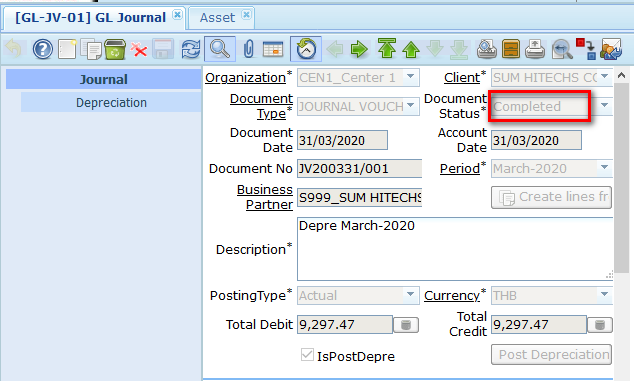Click the Period label link

(460, 168)
